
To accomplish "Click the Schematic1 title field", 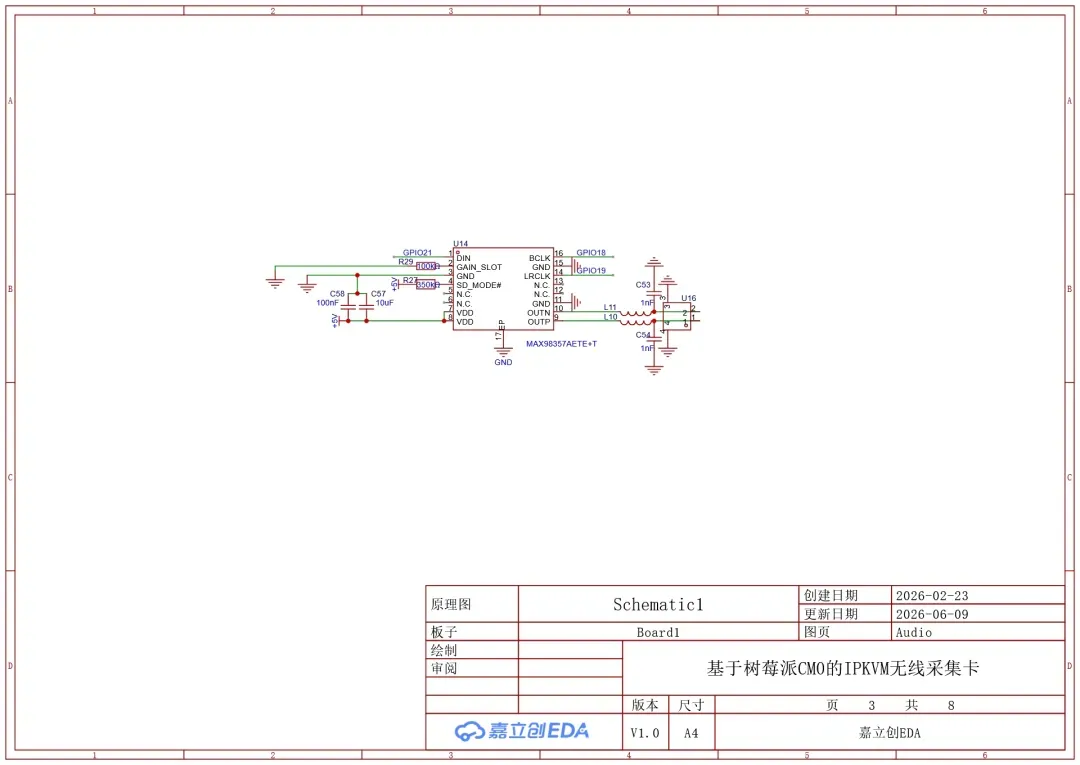I will (x=658, y=605).
